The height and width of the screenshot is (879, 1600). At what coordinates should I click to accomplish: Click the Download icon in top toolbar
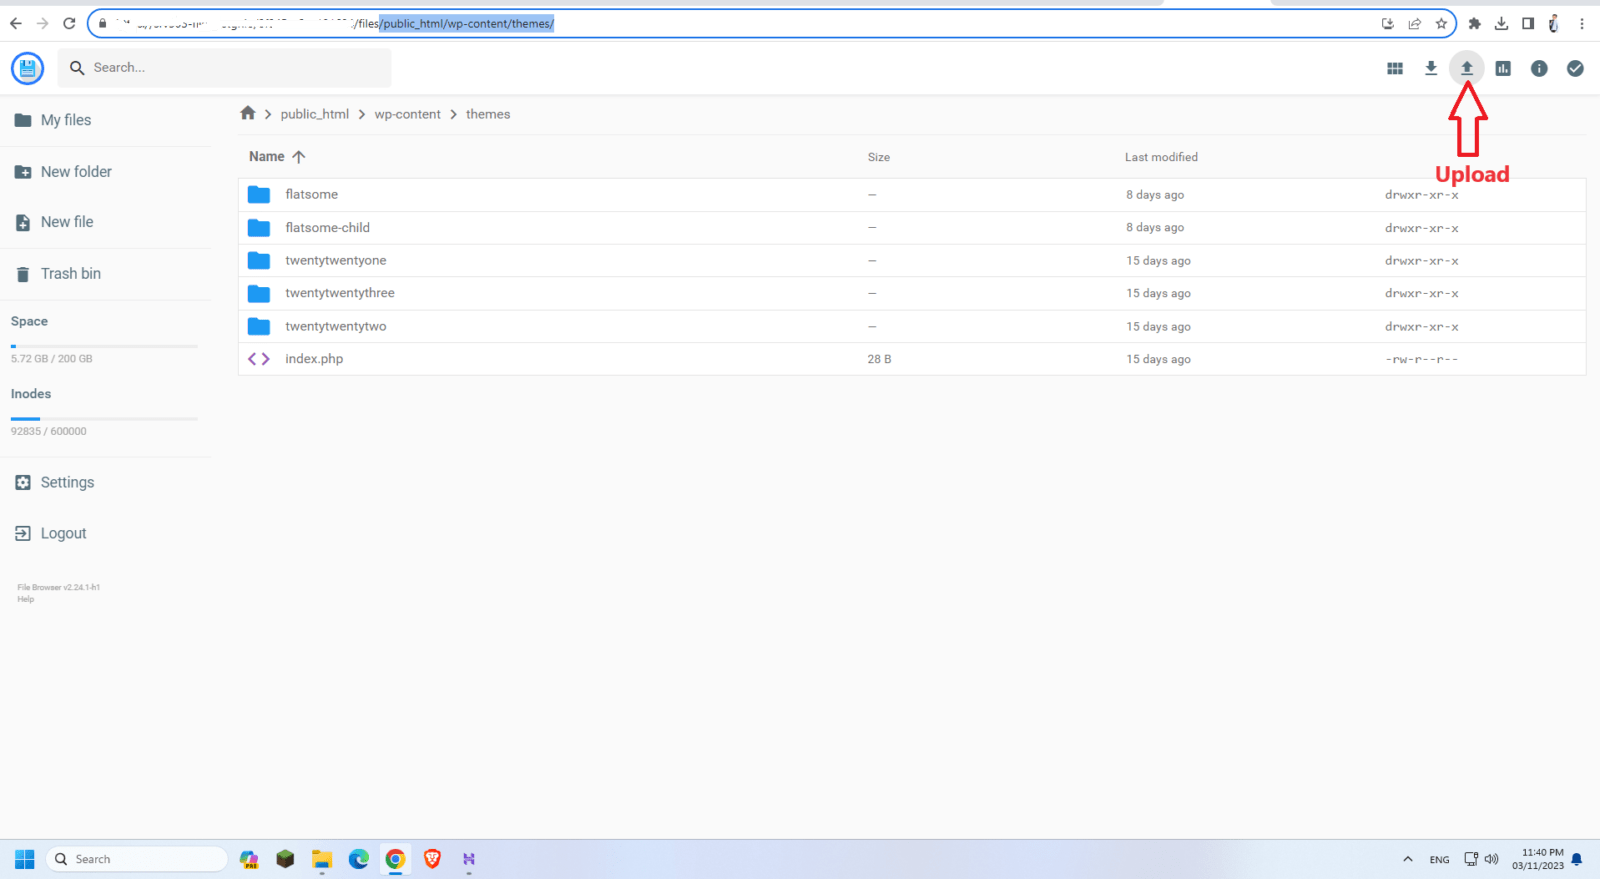pos(1430,68)
